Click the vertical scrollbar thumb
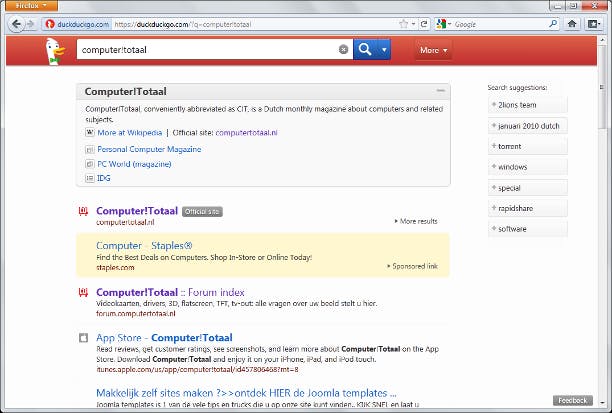This screenshot has height=413, width=612. pyautogui.click(x=602, y=86)
